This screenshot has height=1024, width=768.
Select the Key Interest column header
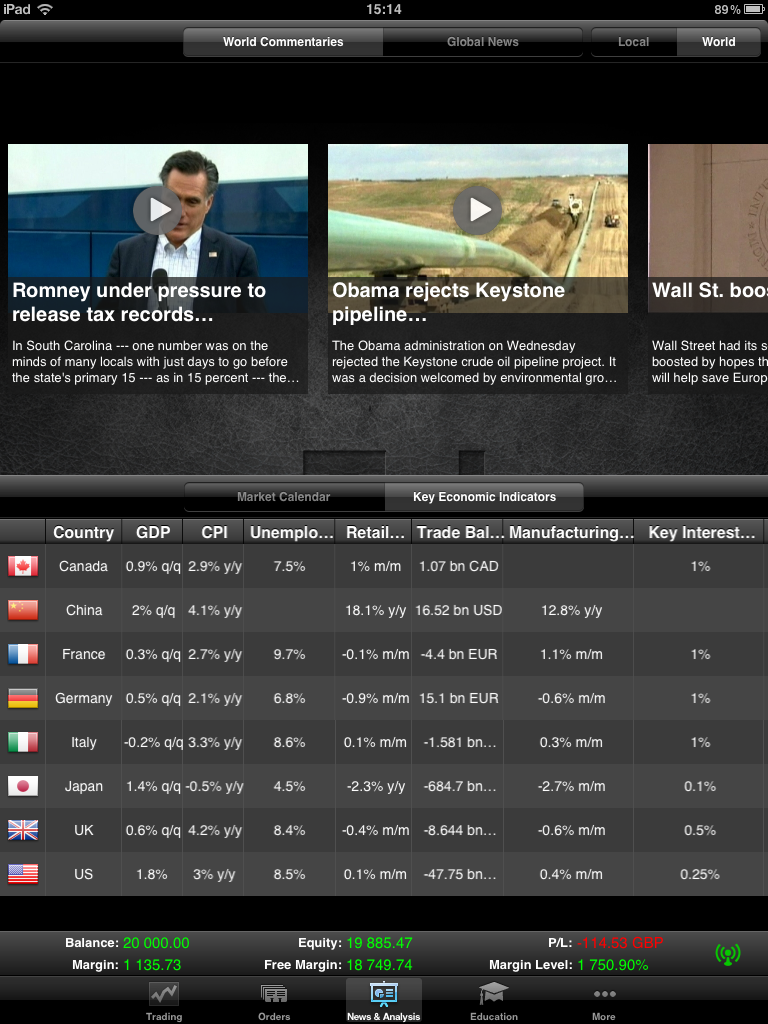(701, 532)
